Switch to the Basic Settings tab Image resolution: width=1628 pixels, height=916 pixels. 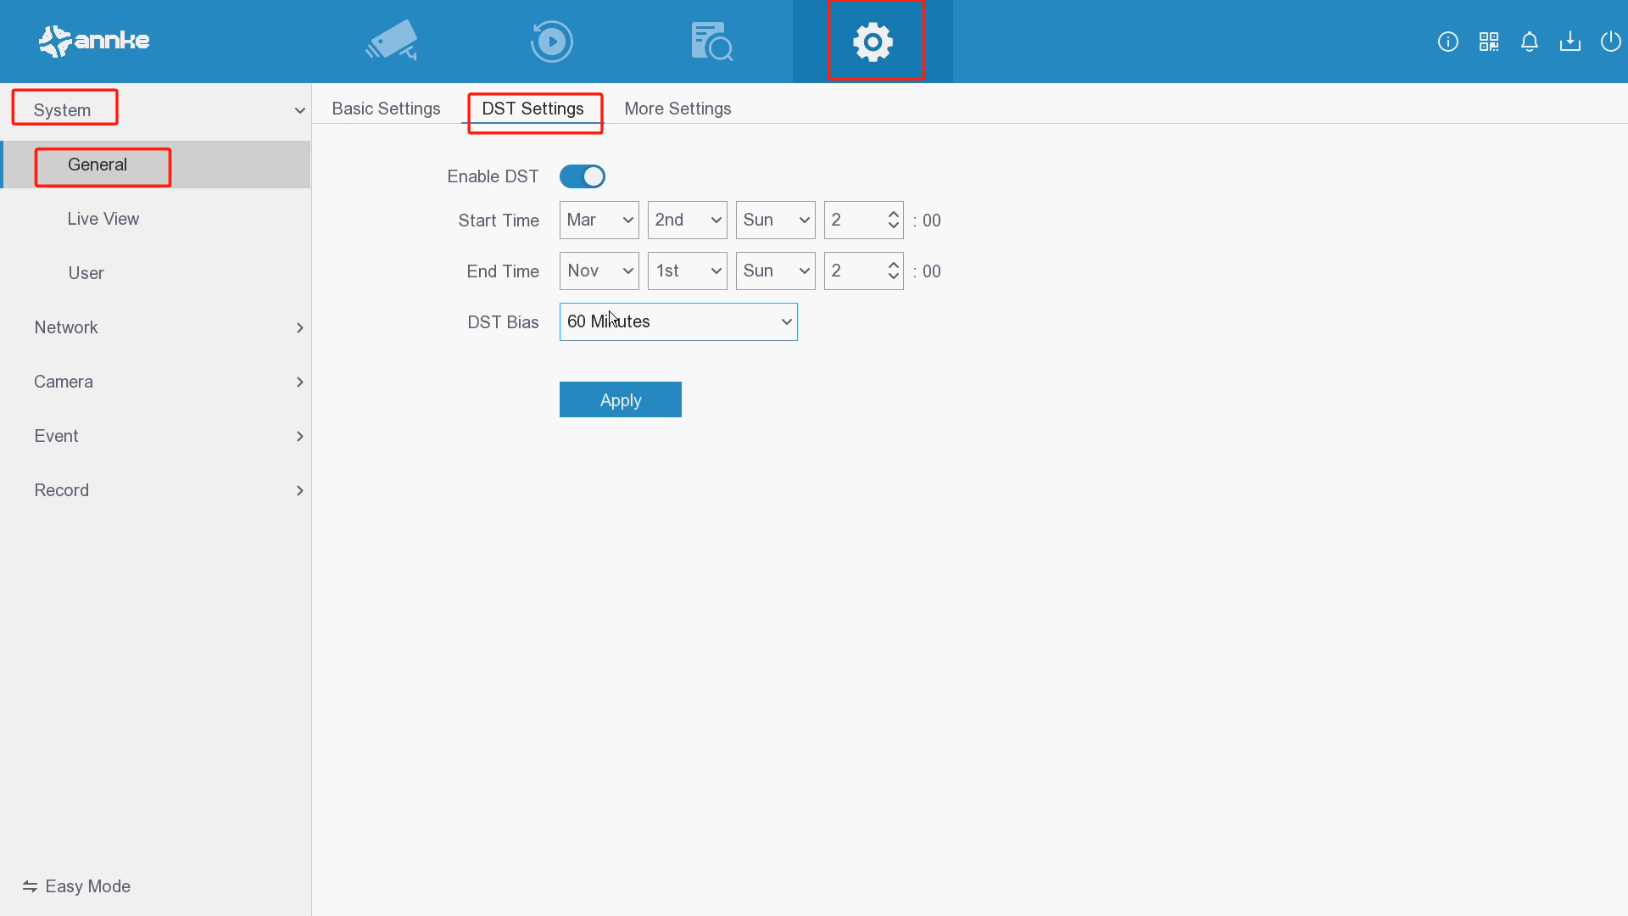[x=386, y=108]
